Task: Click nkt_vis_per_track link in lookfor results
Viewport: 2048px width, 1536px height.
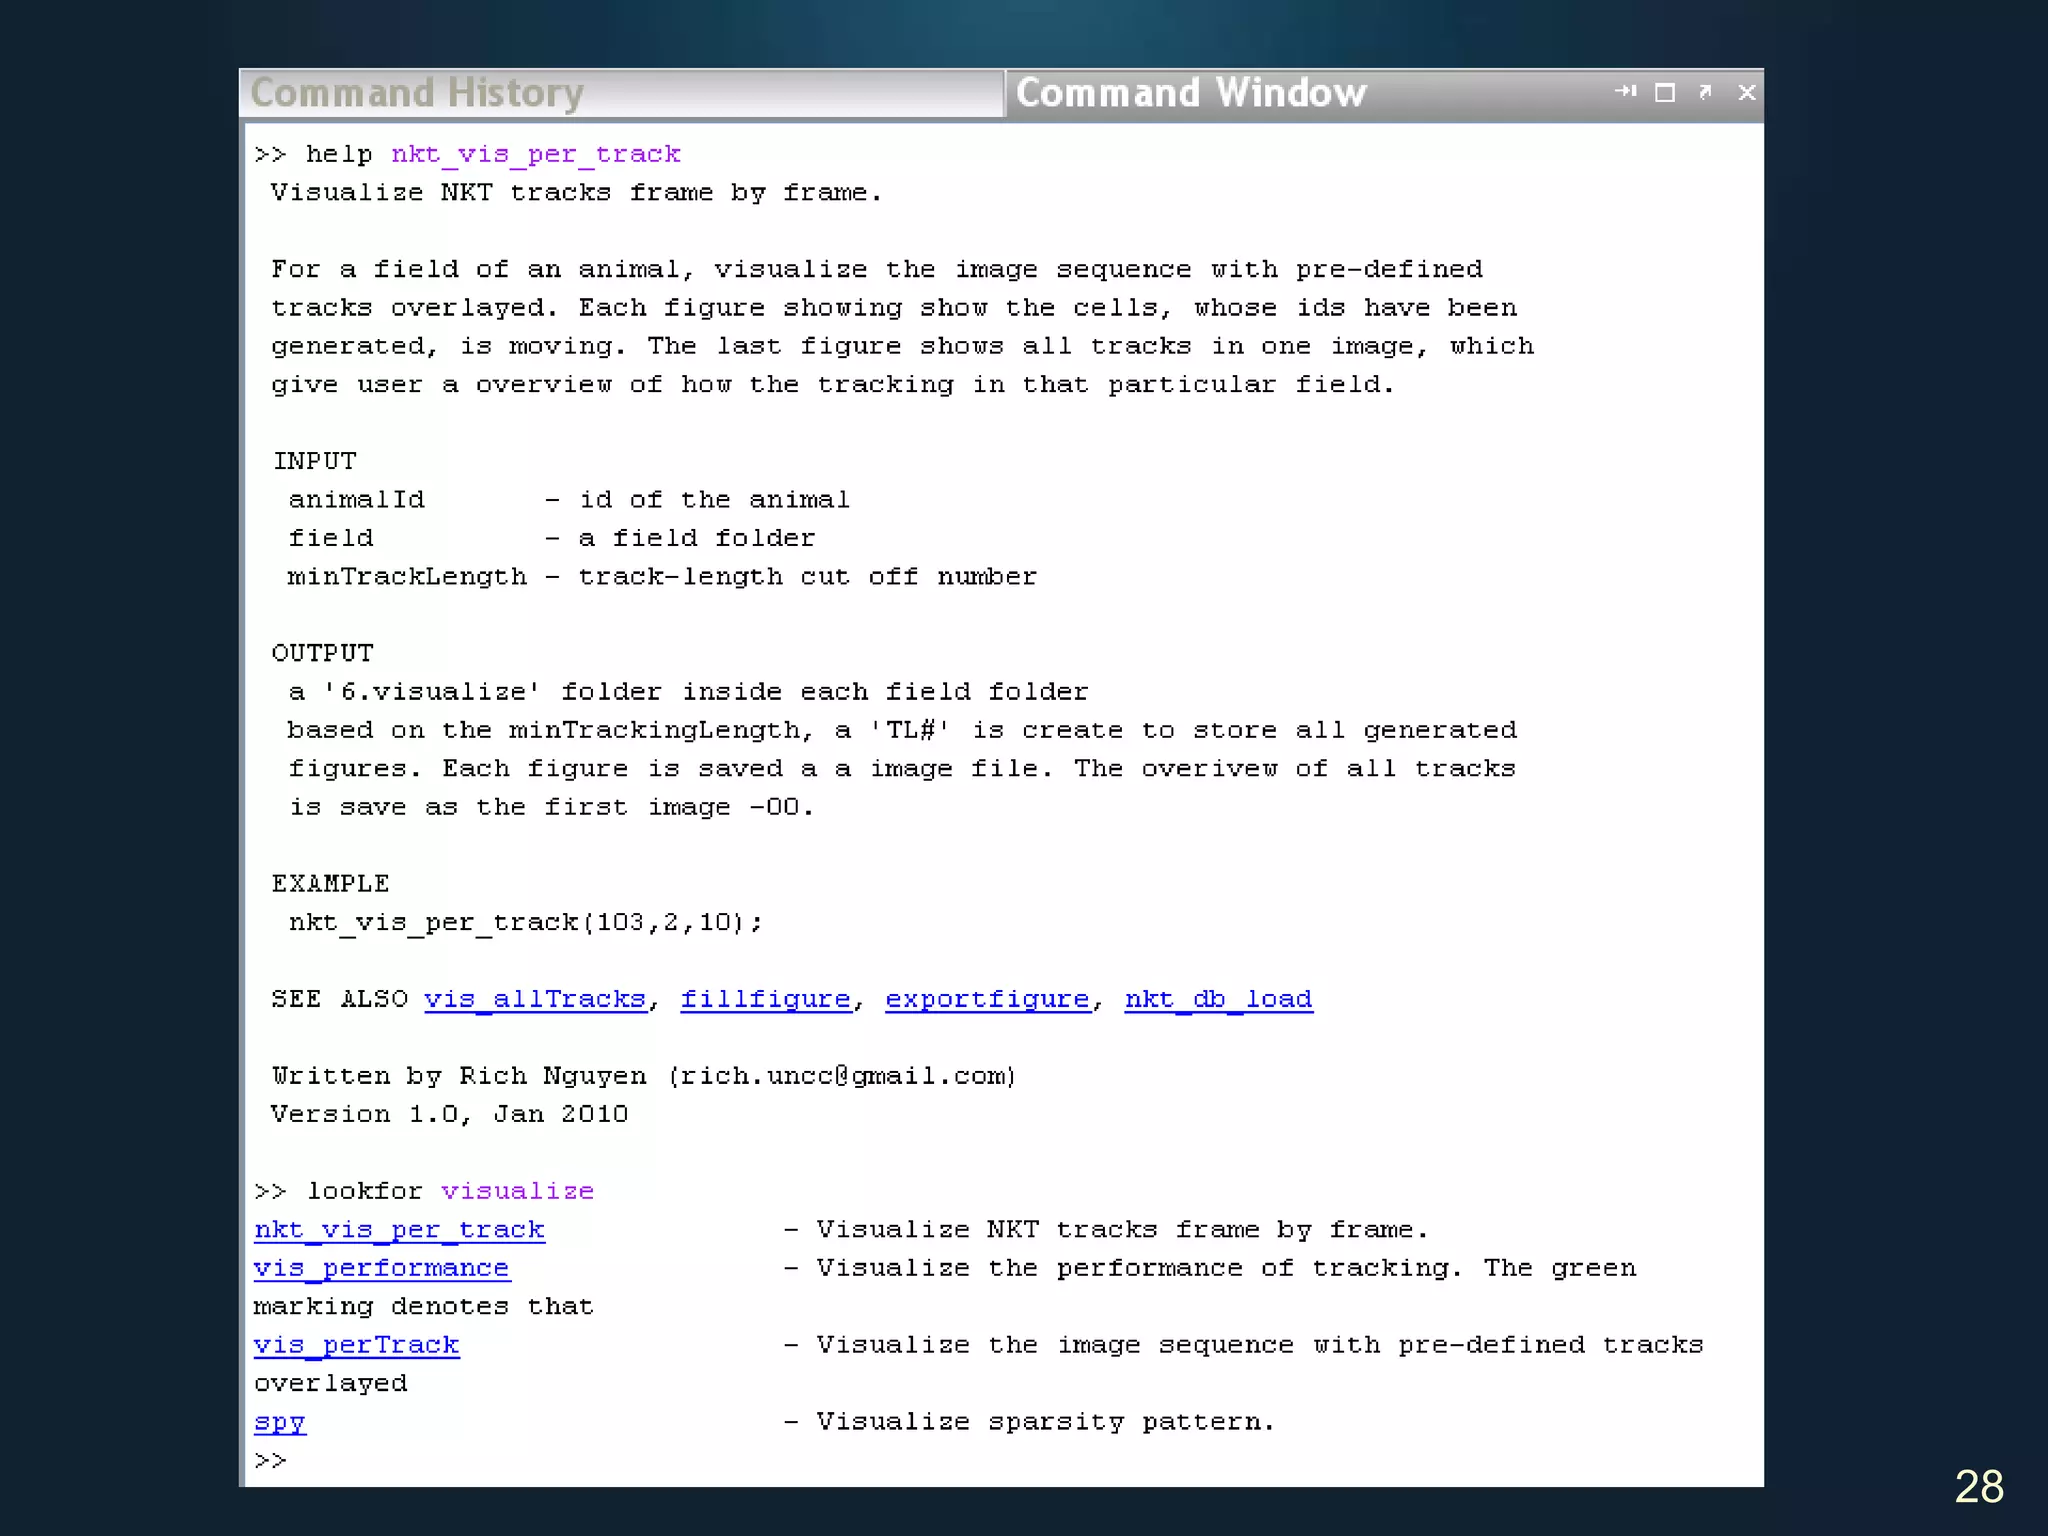Action: click(399, 1230)
